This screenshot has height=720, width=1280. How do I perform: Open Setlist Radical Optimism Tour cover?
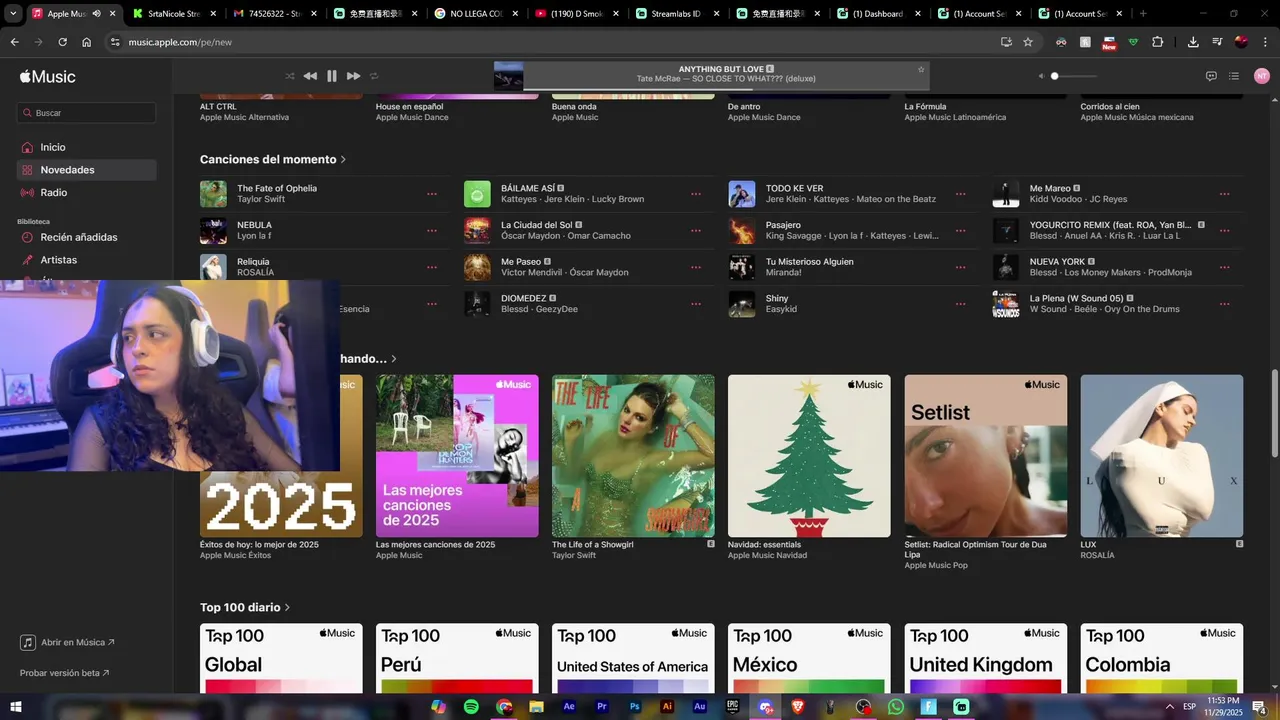tap(986, 456)
